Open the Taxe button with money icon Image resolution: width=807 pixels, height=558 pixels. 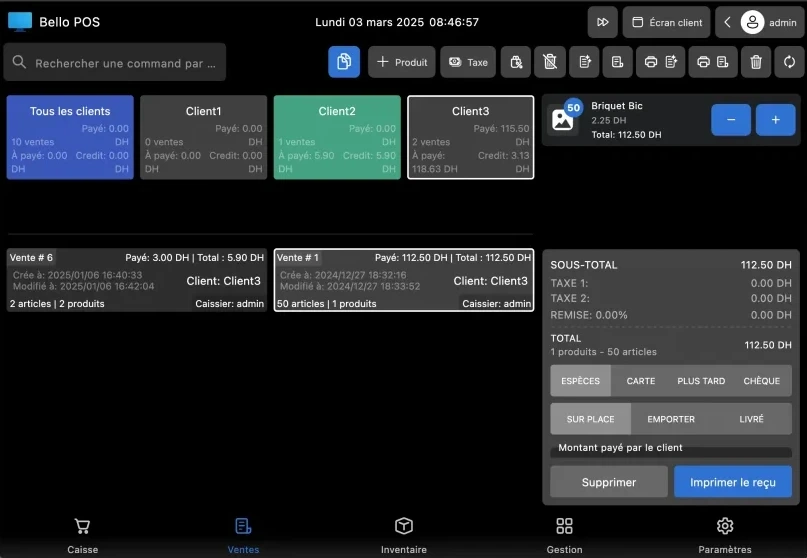click(x=468, y=62)
